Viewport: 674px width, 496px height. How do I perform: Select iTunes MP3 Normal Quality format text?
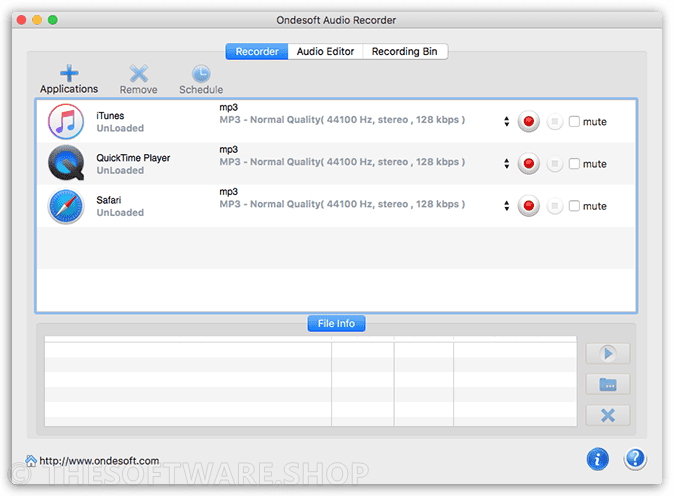342,120
